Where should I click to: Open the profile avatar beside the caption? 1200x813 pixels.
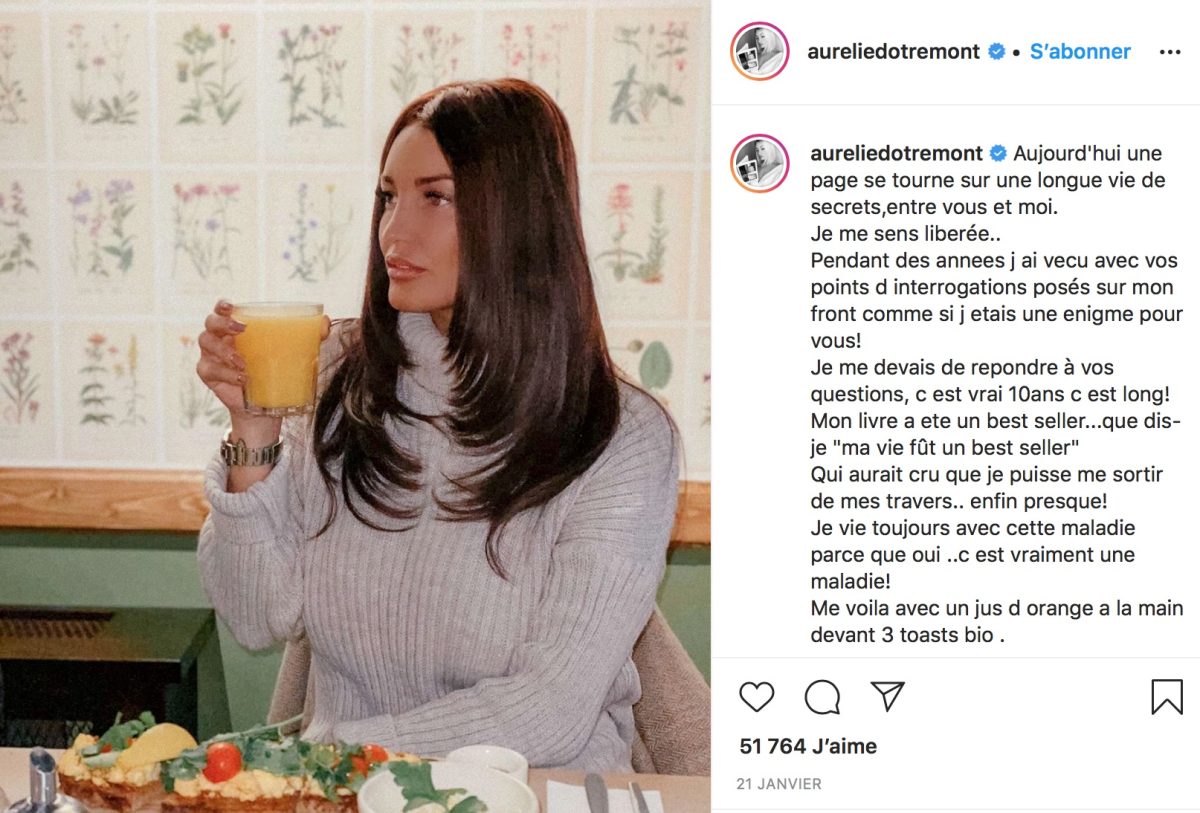tap(760, 163)
